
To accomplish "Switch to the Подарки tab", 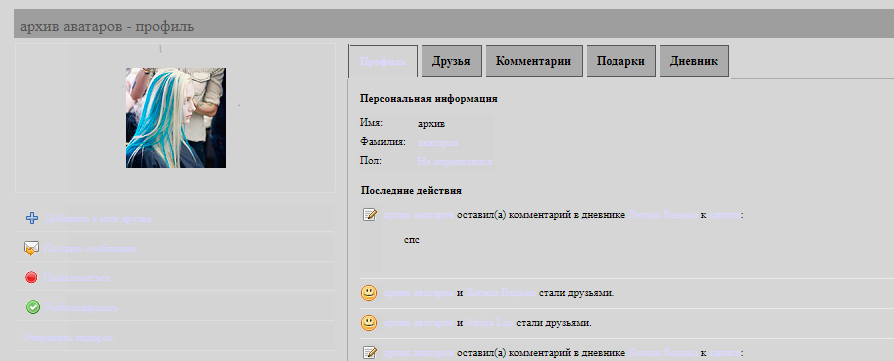I will click(621, 61).
